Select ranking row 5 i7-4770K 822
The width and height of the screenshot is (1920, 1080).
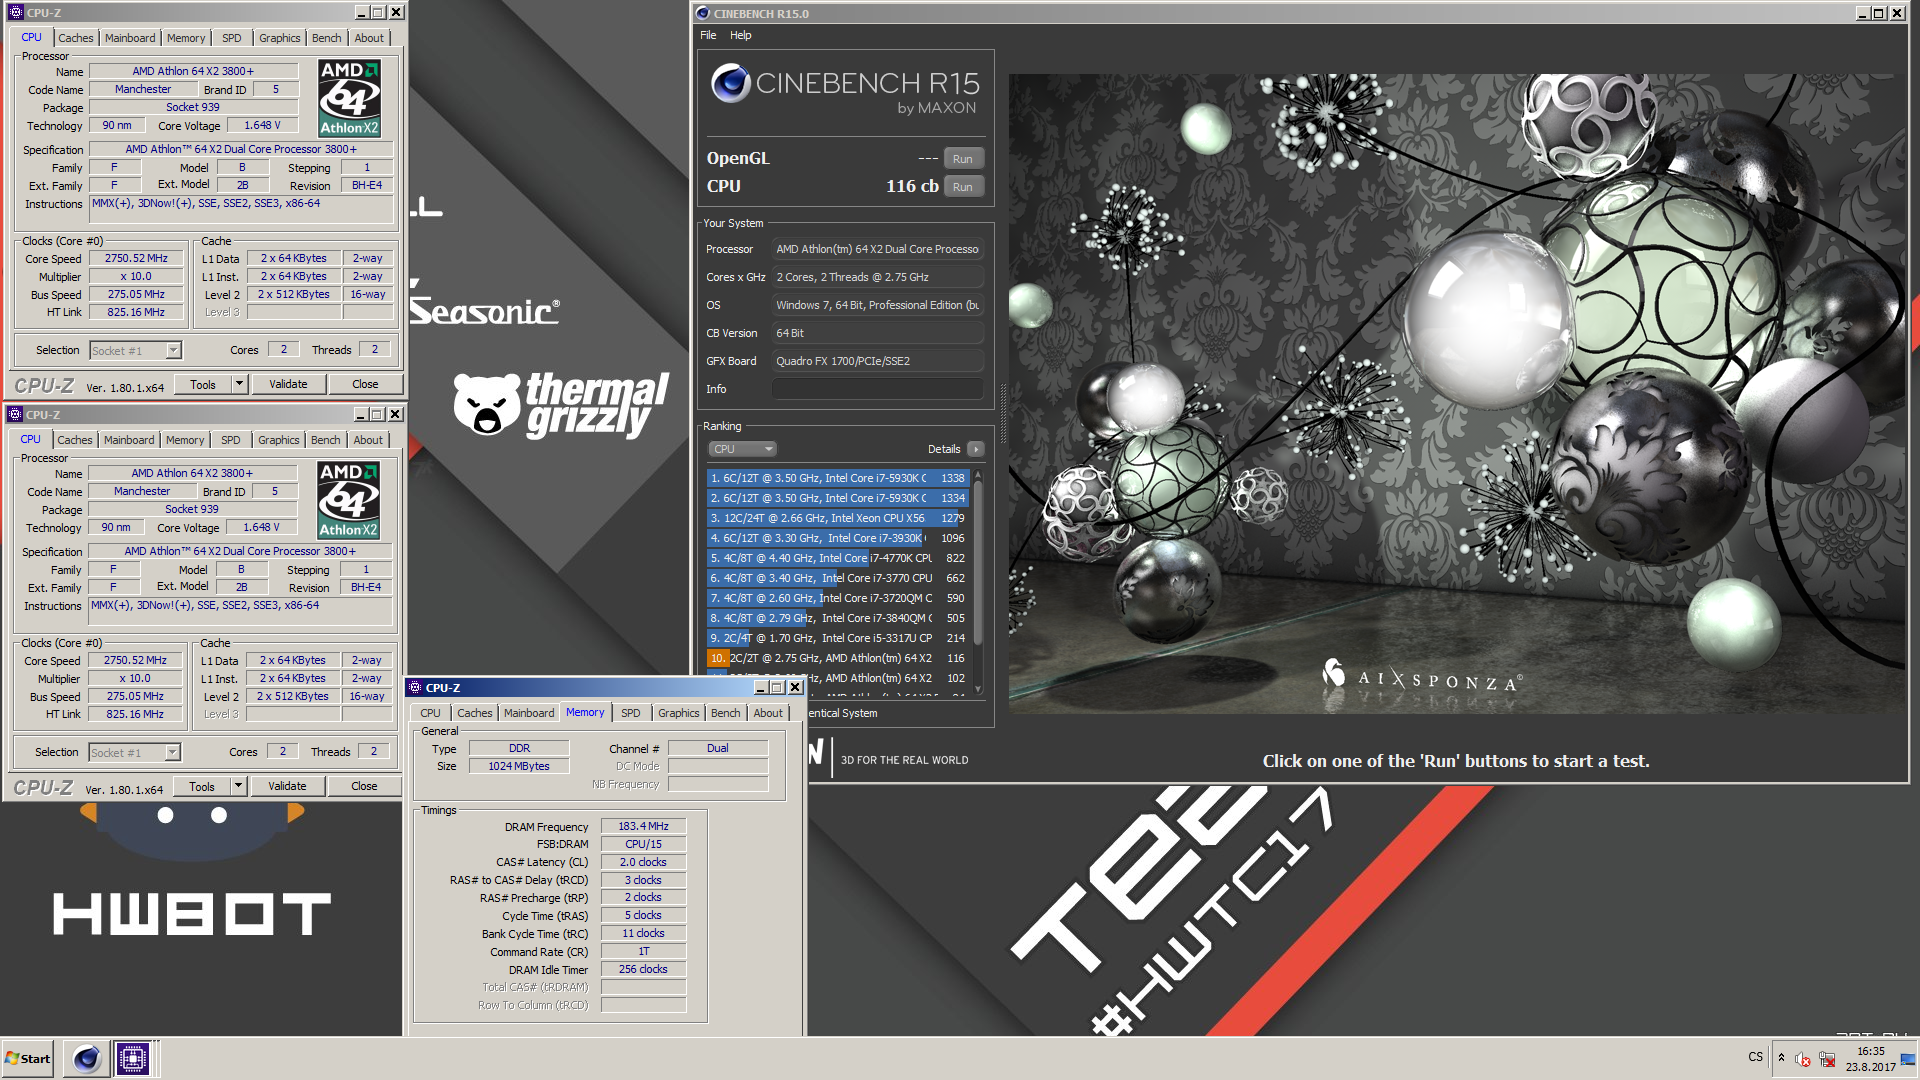point(838,558)
